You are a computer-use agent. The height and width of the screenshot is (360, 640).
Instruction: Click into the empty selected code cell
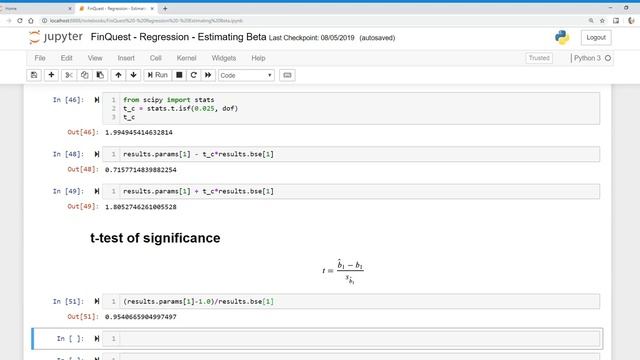pyautogui.click(x=359, y=339)
